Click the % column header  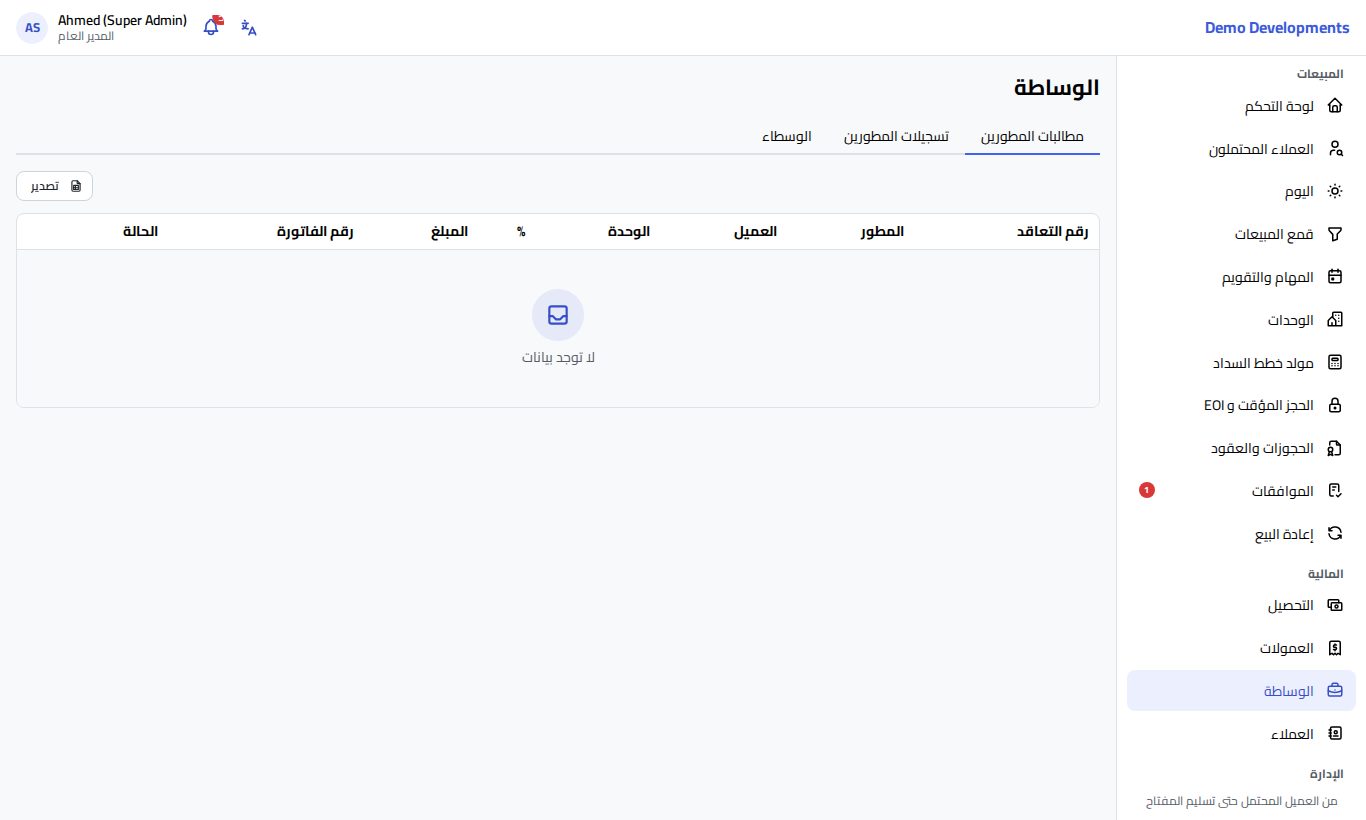tap(521, 232)
